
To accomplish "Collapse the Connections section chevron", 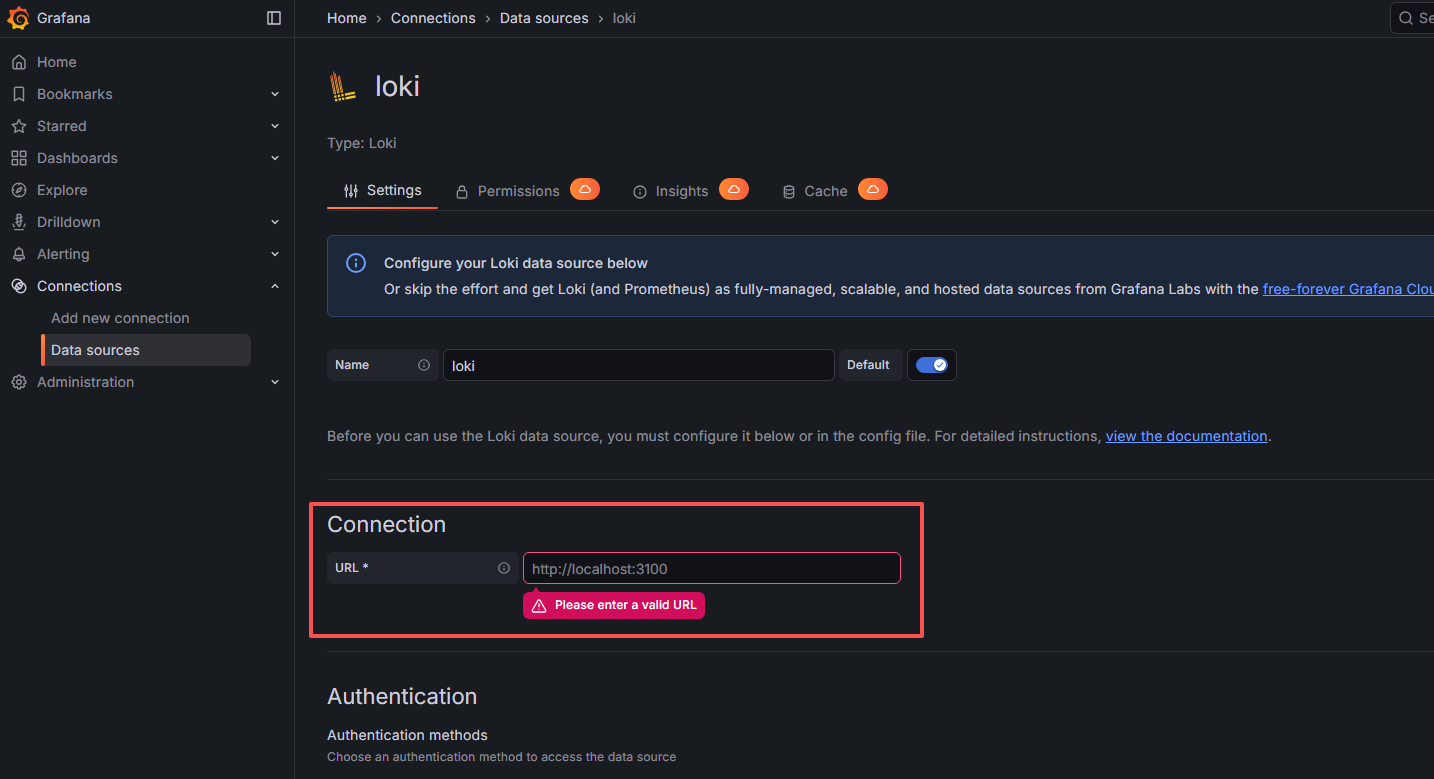I will coord(275,286).
